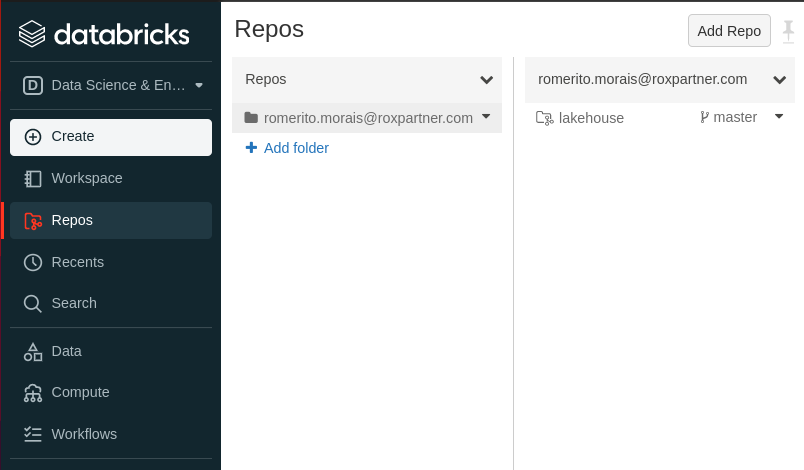
Task: Click the plus icon next to Add folder
Action: 251,148
